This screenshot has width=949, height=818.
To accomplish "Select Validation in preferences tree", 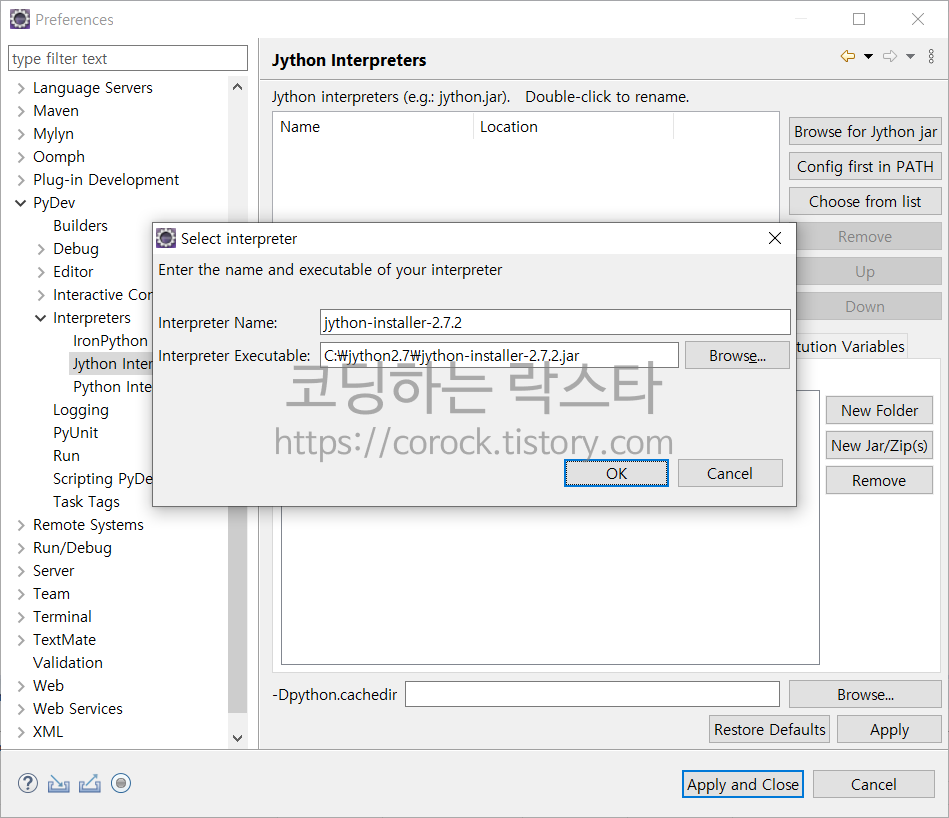I will (x=68, y=663).
